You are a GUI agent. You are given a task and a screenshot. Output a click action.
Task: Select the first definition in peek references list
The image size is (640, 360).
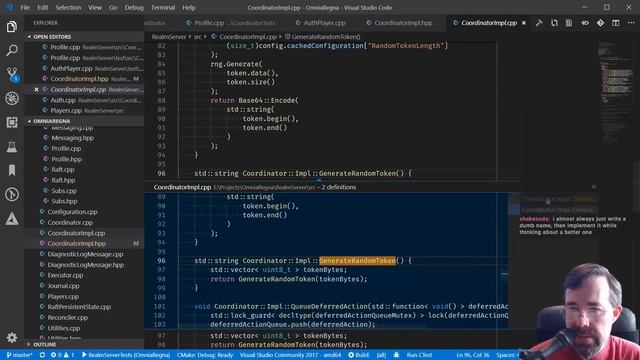558,199
